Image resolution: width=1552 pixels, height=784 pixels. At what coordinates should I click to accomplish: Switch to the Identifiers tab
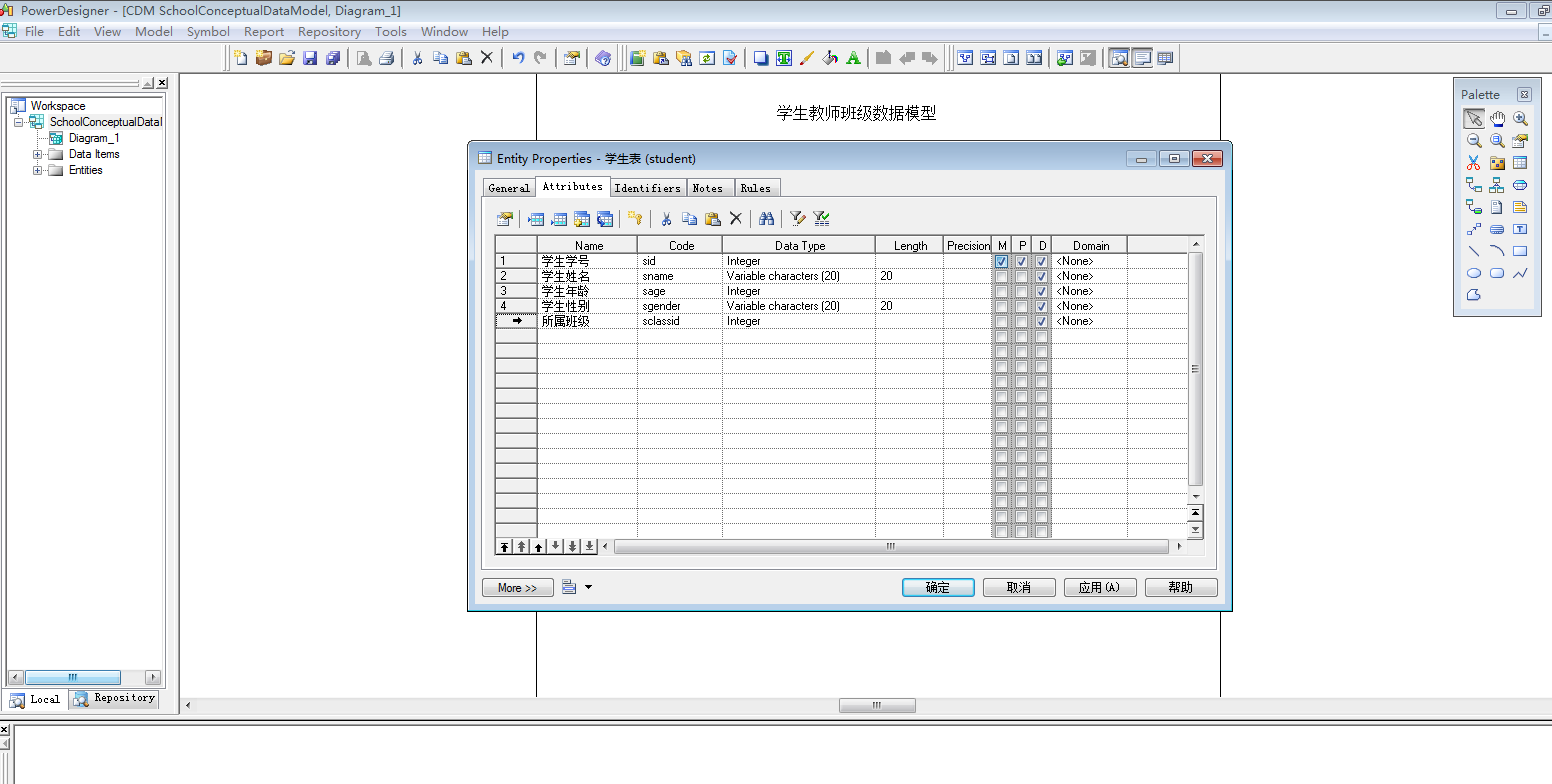pos(647,187)
